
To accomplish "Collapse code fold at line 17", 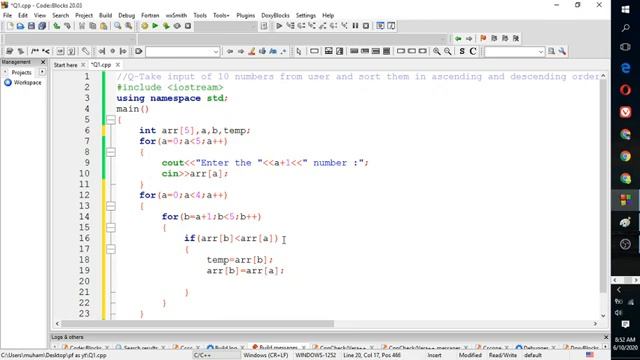I will (x=111, y=249).
